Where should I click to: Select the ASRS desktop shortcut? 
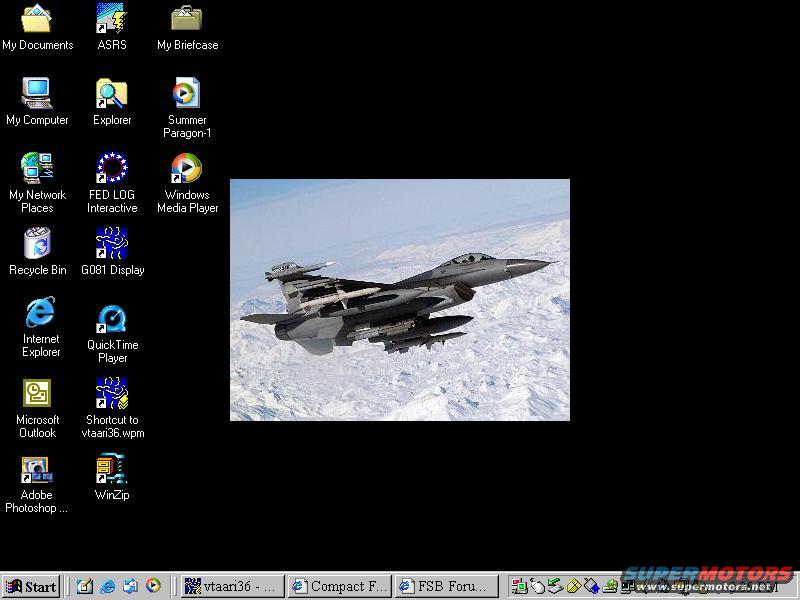point(112,20)
